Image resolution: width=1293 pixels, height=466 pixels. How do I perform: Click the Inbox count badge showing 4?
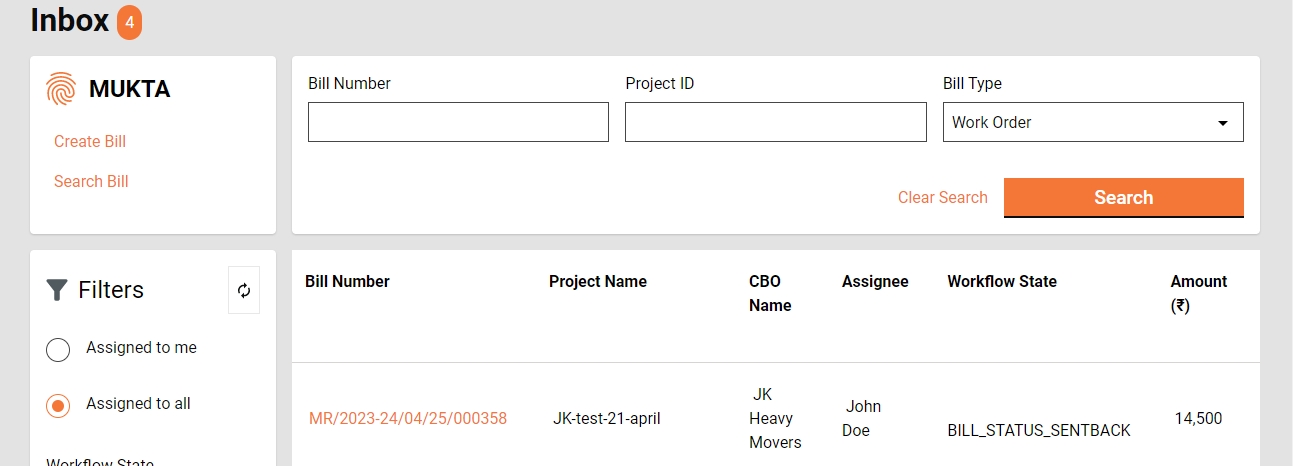(129, 22)
